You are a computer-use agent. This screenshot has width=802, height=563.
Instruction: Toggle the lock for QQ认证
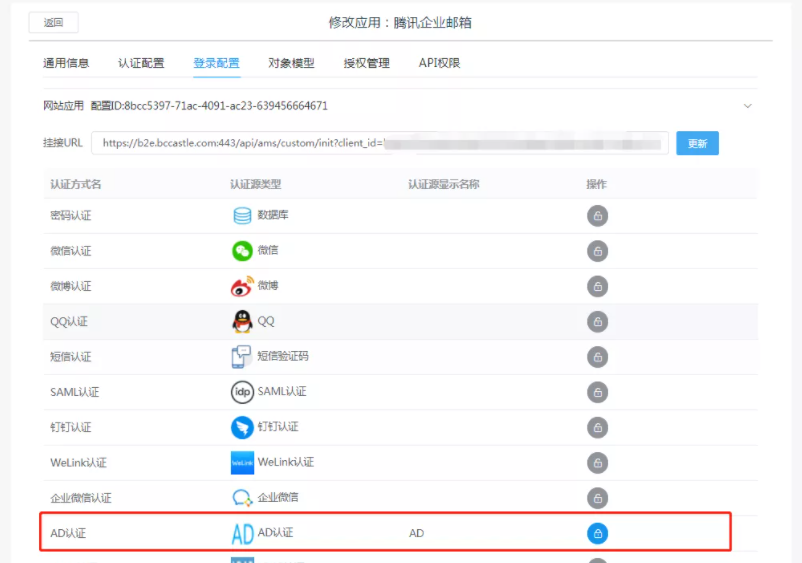click(597, 322)
